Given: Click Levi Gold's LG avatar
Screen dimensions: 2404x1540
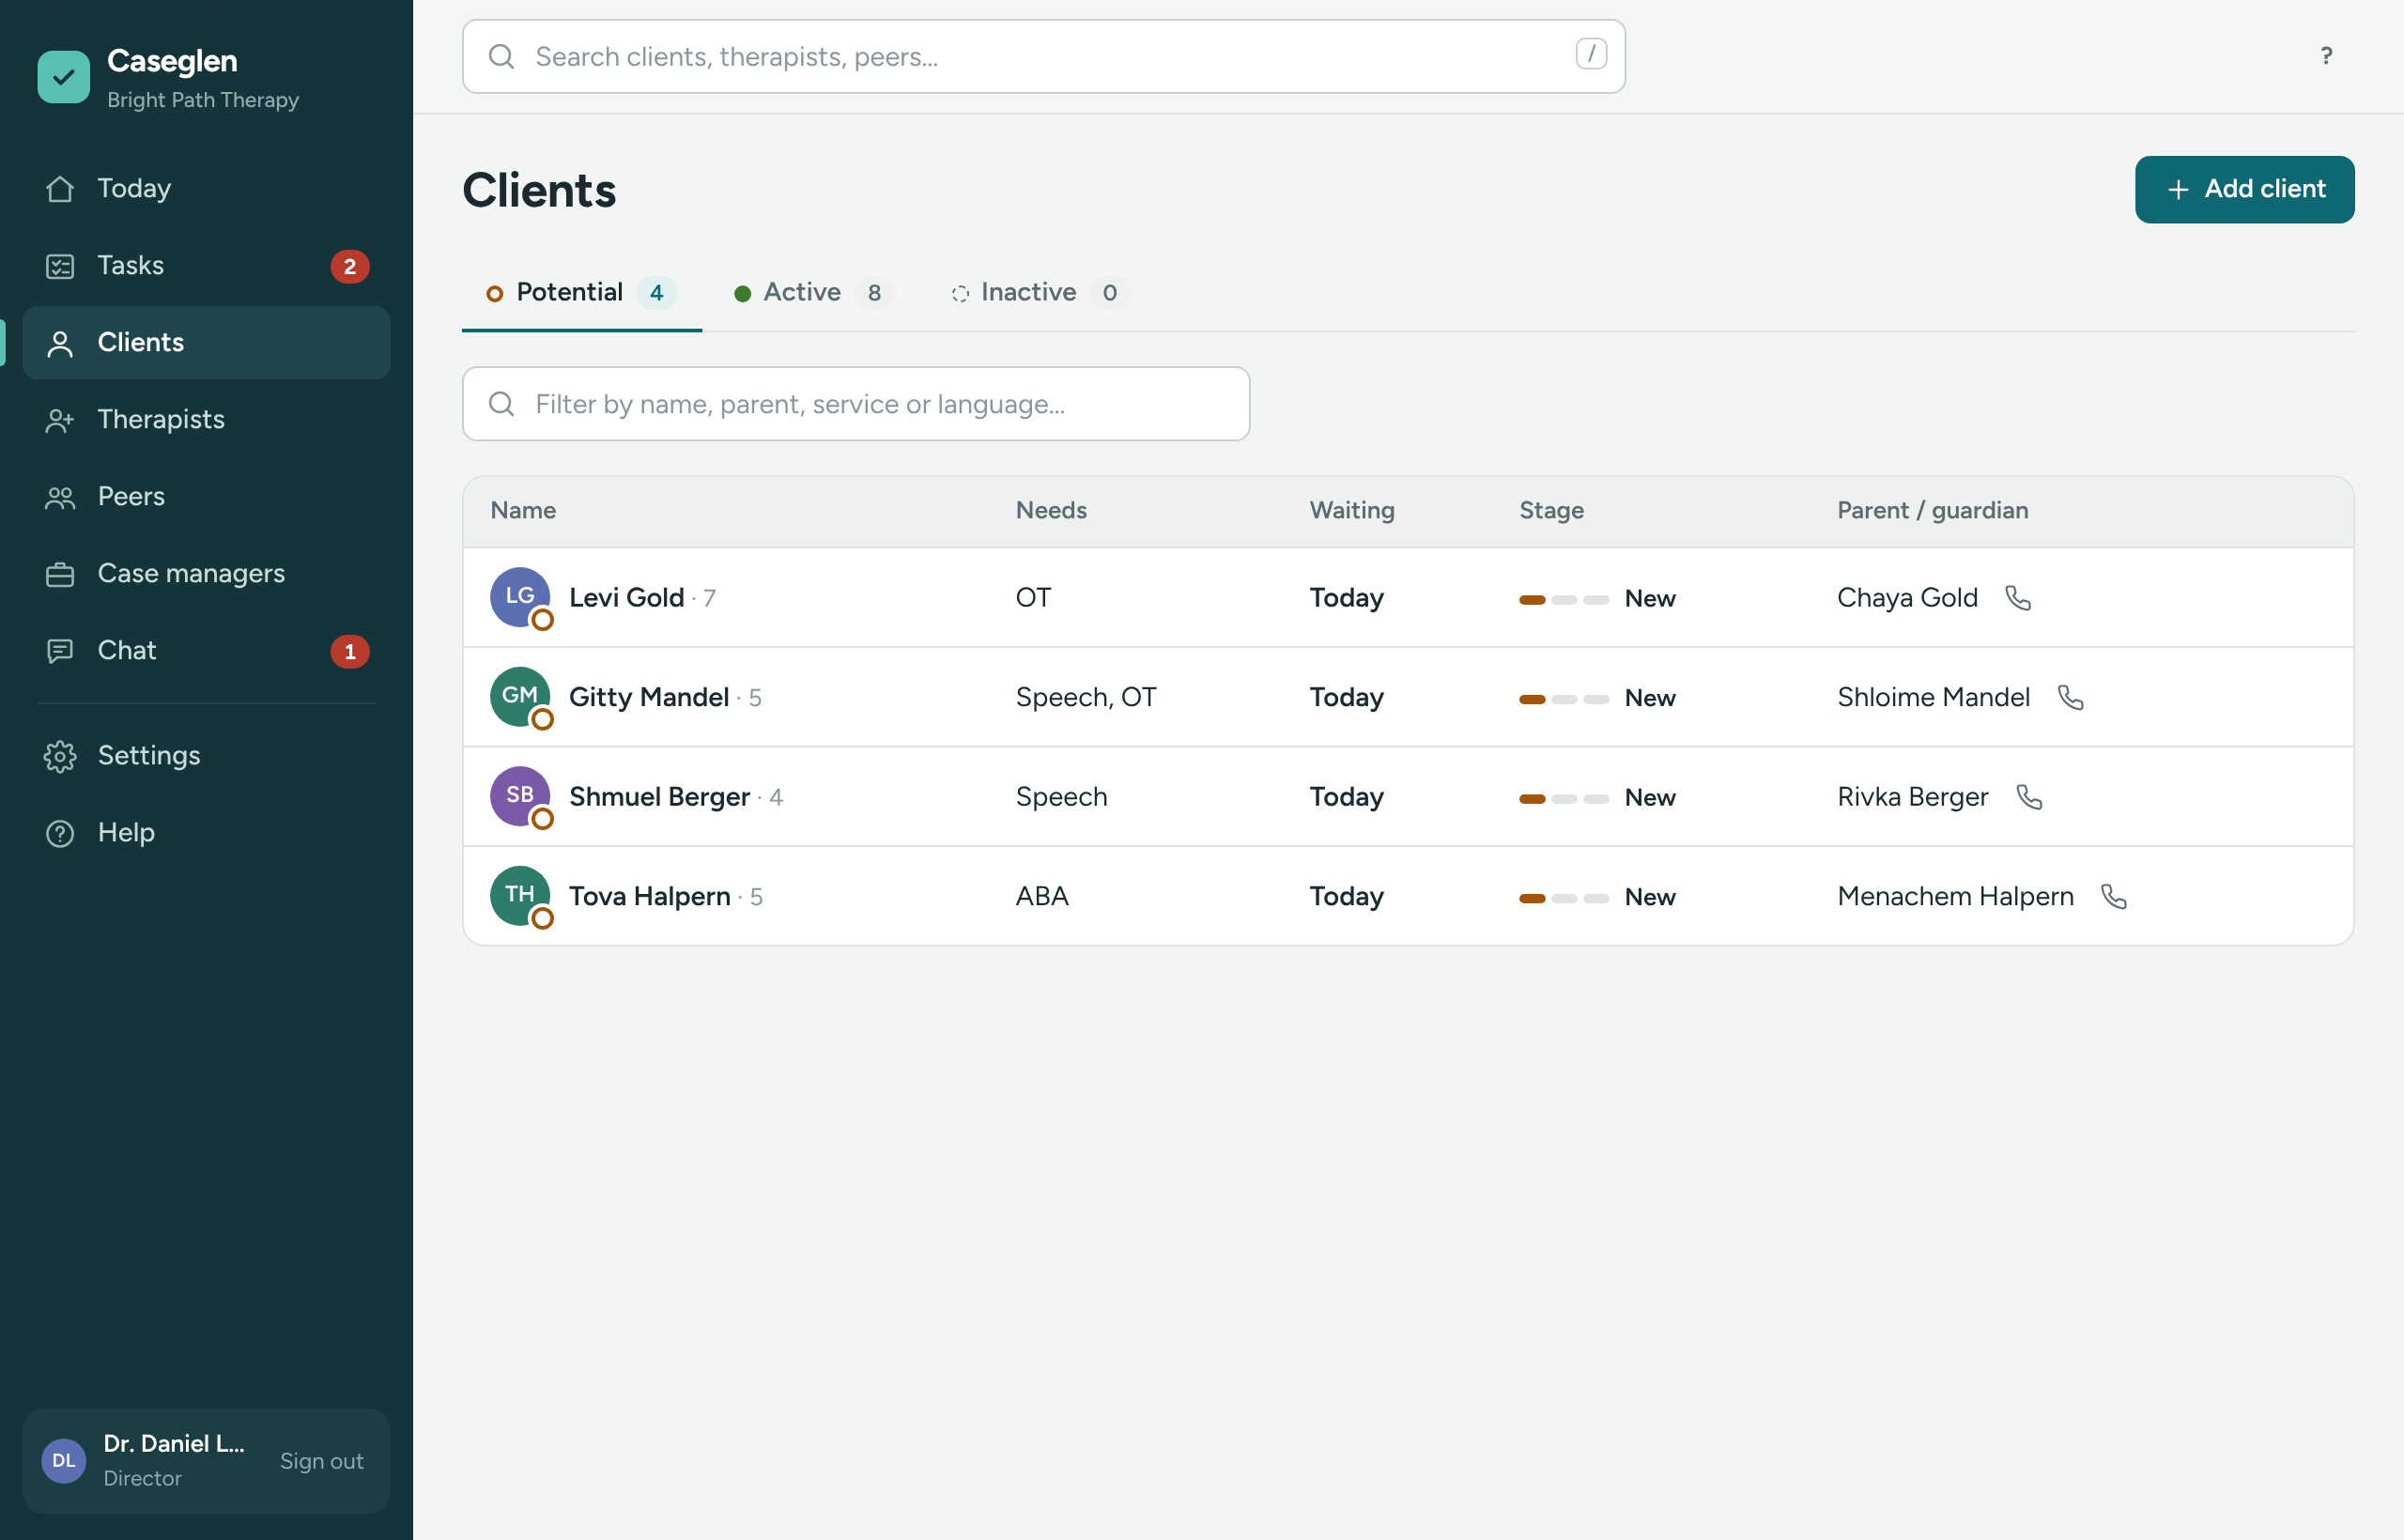Looking at the screenshot, I should click(520, 597).
